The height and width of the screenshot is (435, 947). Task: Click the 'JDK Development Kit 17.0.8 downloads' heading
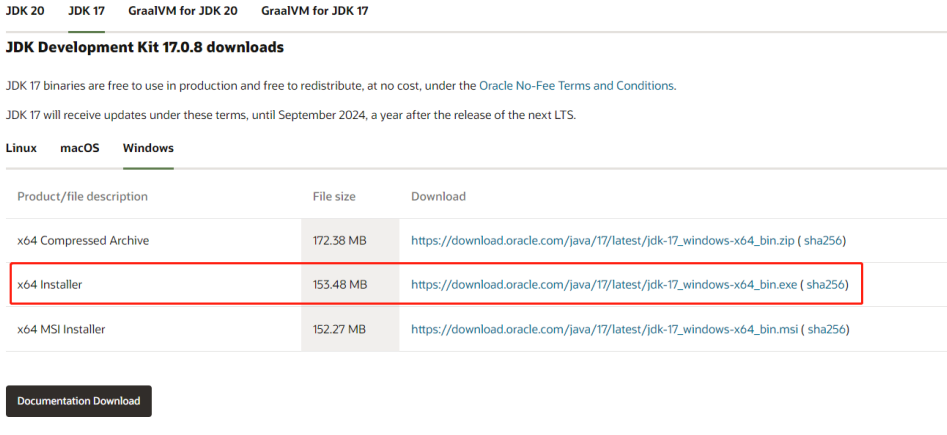(x=145, y=47)
